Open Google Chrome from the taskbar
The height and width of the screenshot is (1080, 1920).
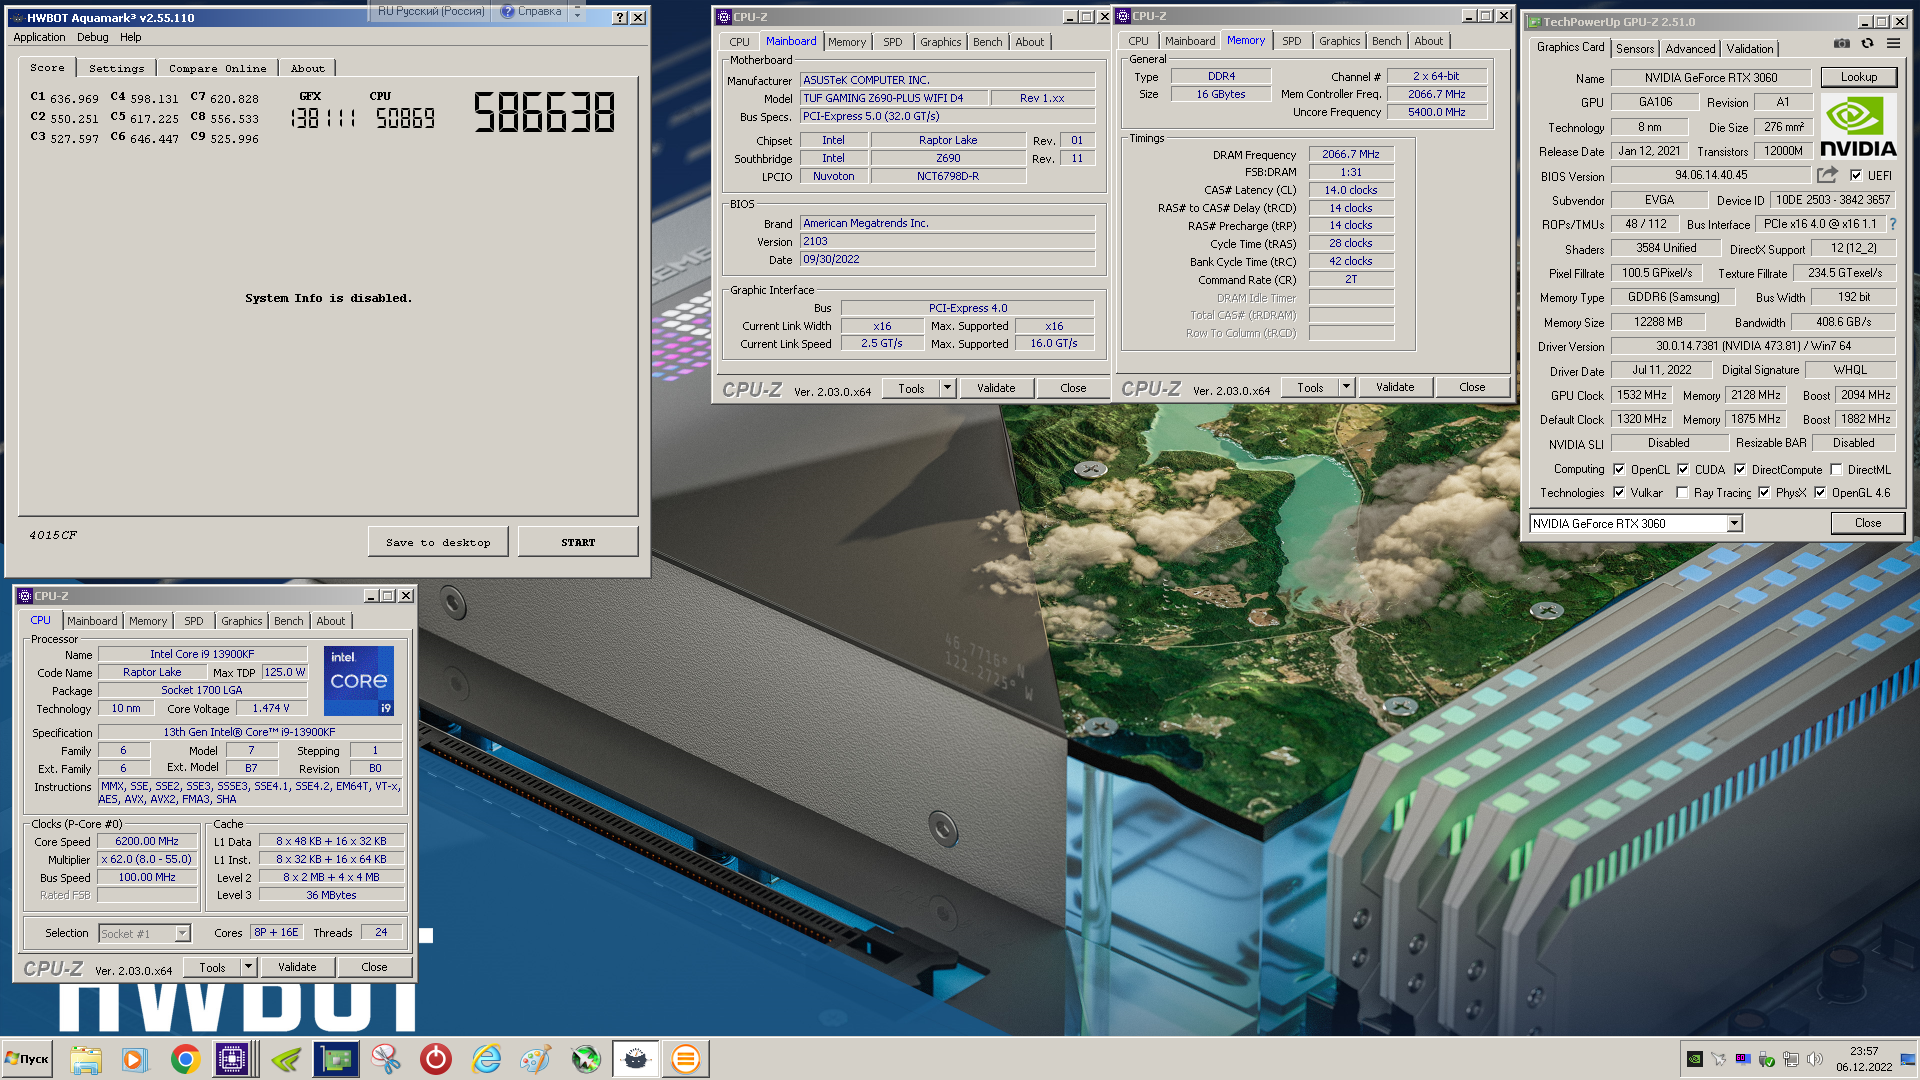pyautogui.click(x=185, y=1059)
